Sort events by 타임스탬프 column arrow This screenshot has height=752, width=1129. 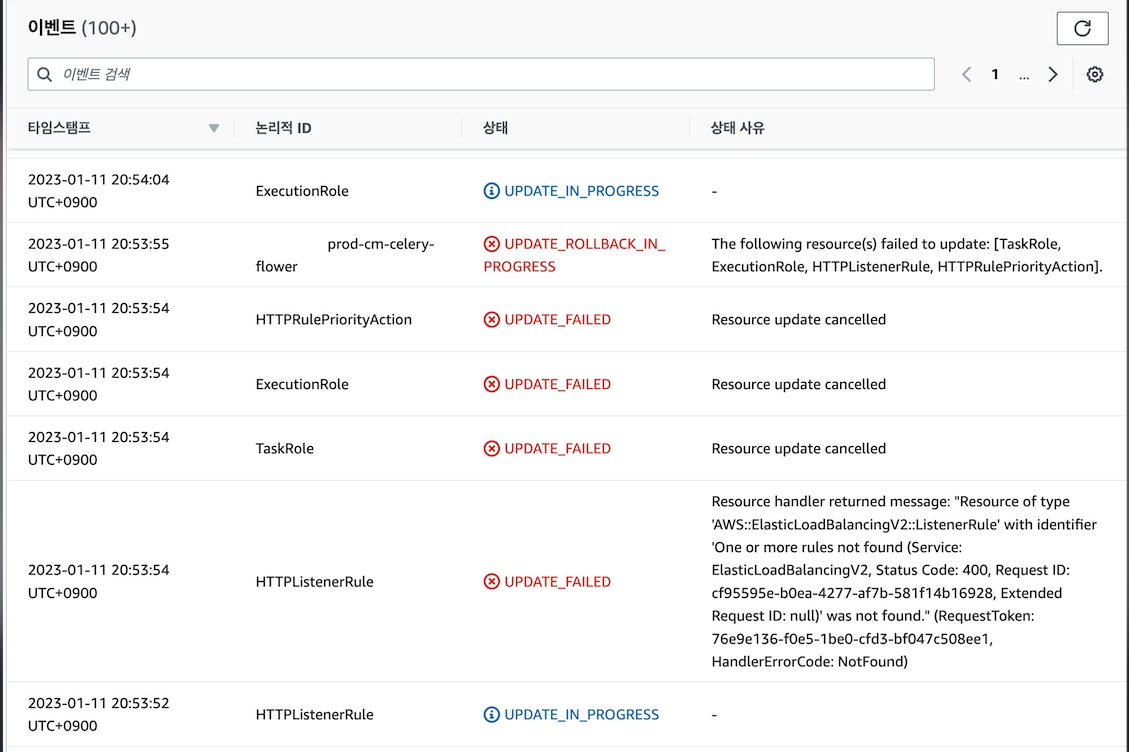click(213, 128)
